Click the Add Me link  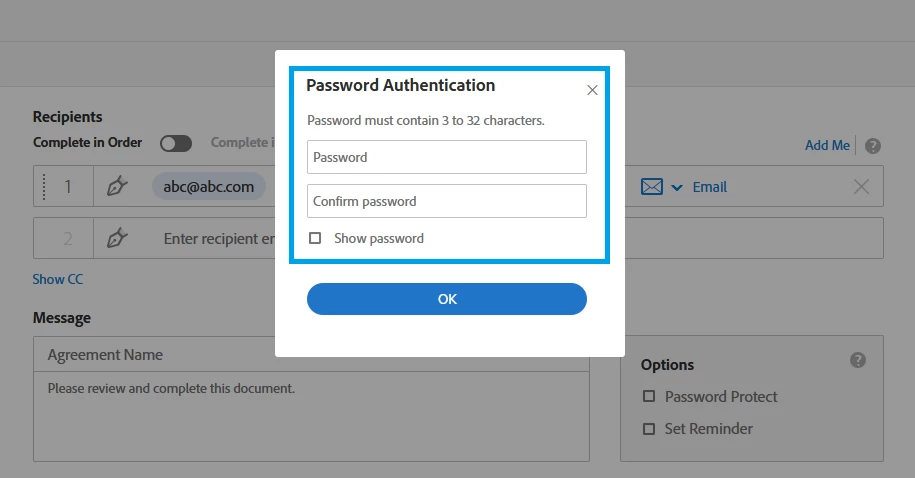(827, 145)
